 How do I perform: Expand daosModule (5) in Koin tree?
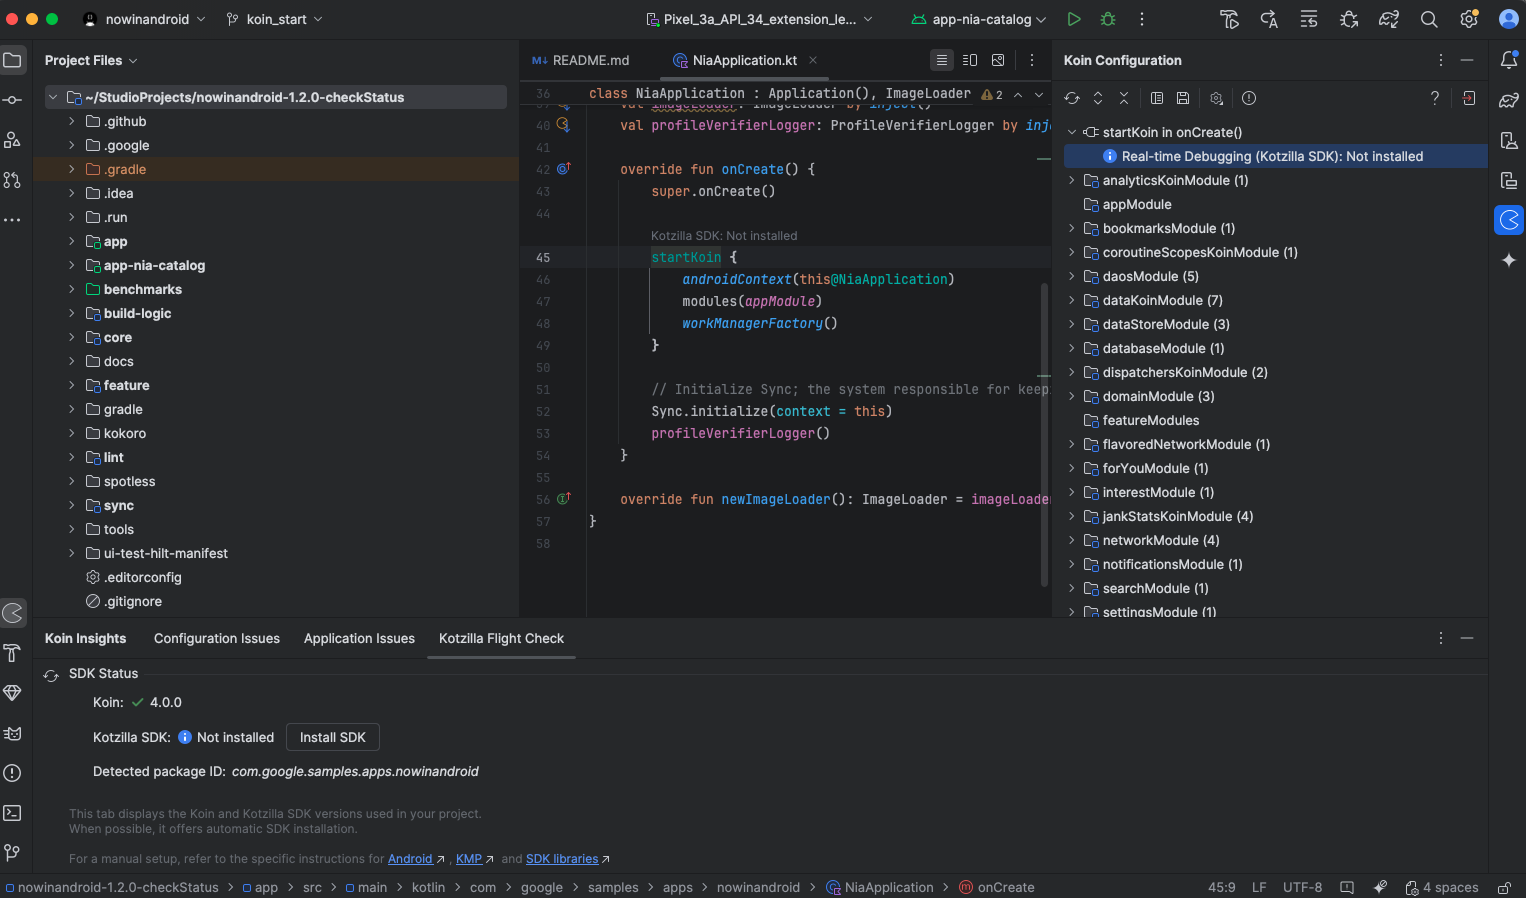tap(1071, 276)
